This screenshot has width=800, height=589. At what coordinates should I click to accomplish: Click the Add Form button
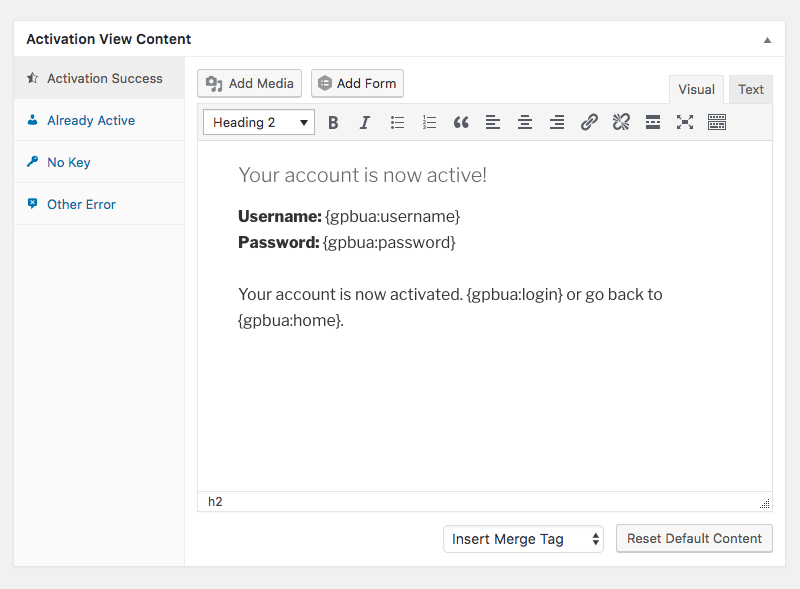pos(357,83)
